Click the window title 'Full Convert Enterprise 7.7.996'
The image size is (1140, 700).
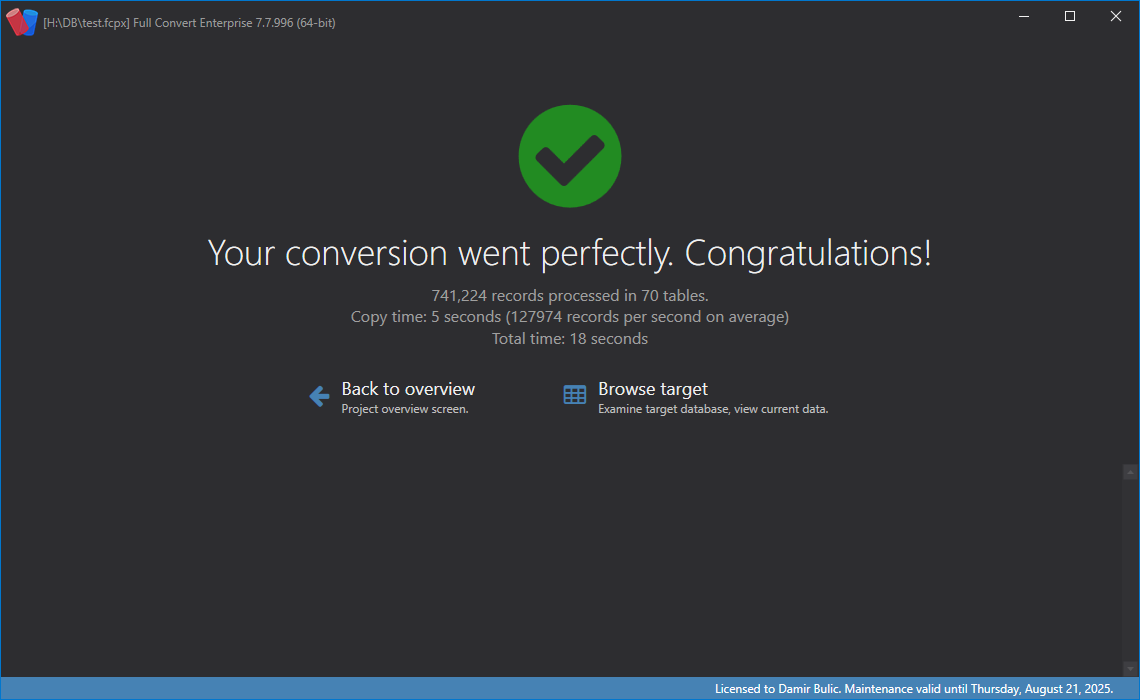click(x=190, y=23)
